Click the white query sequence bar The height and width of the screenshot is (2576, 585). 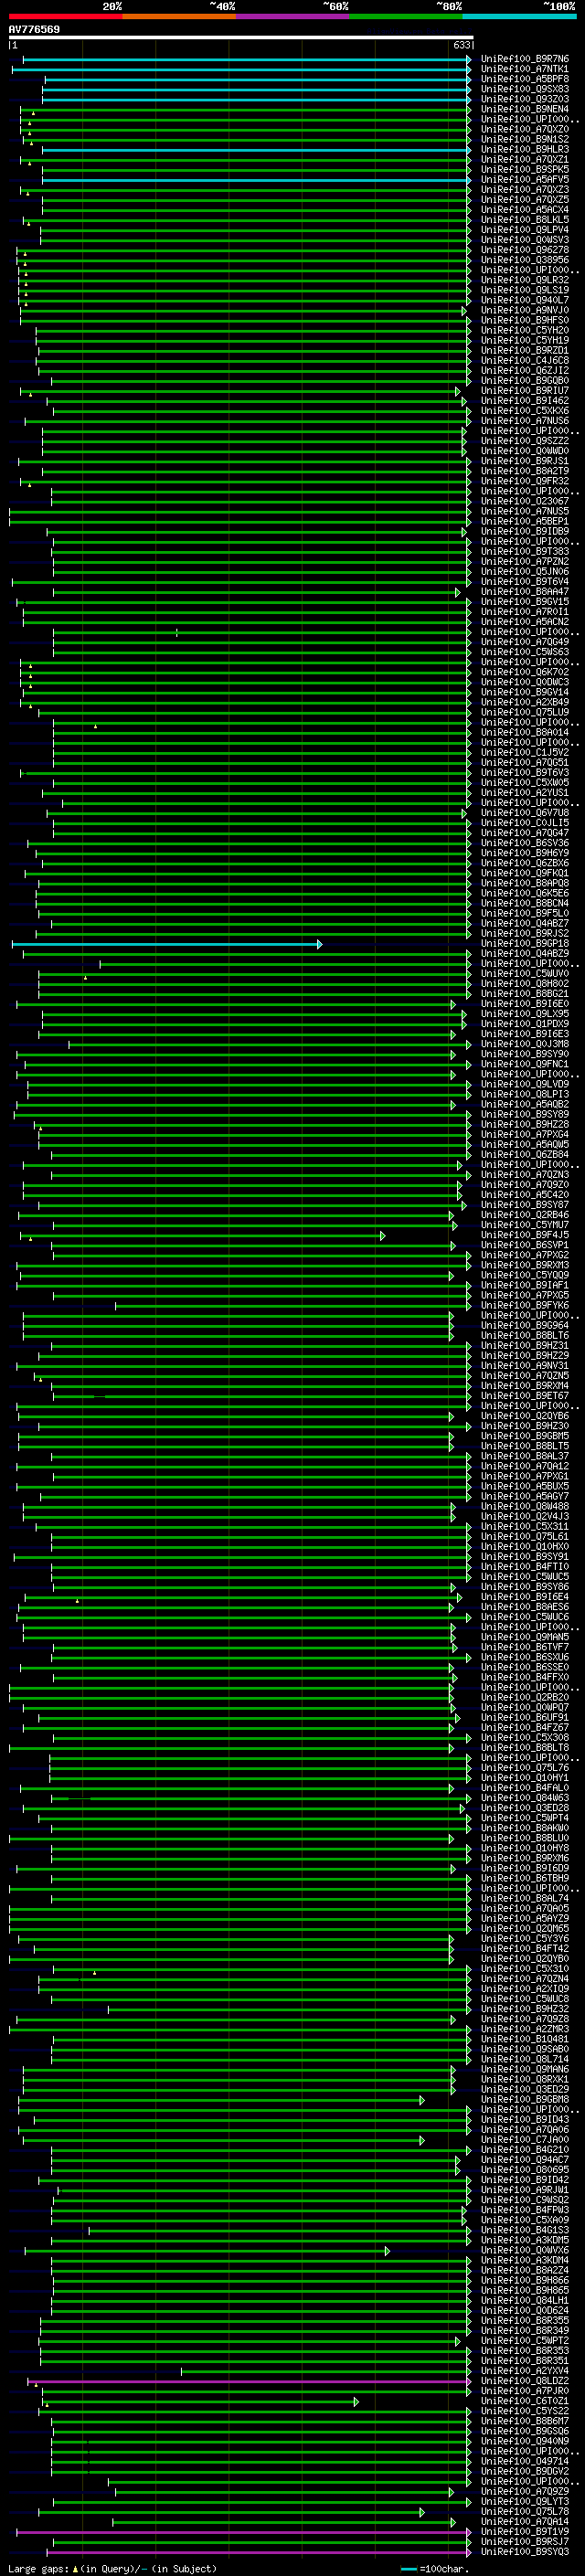pos(241,38)
